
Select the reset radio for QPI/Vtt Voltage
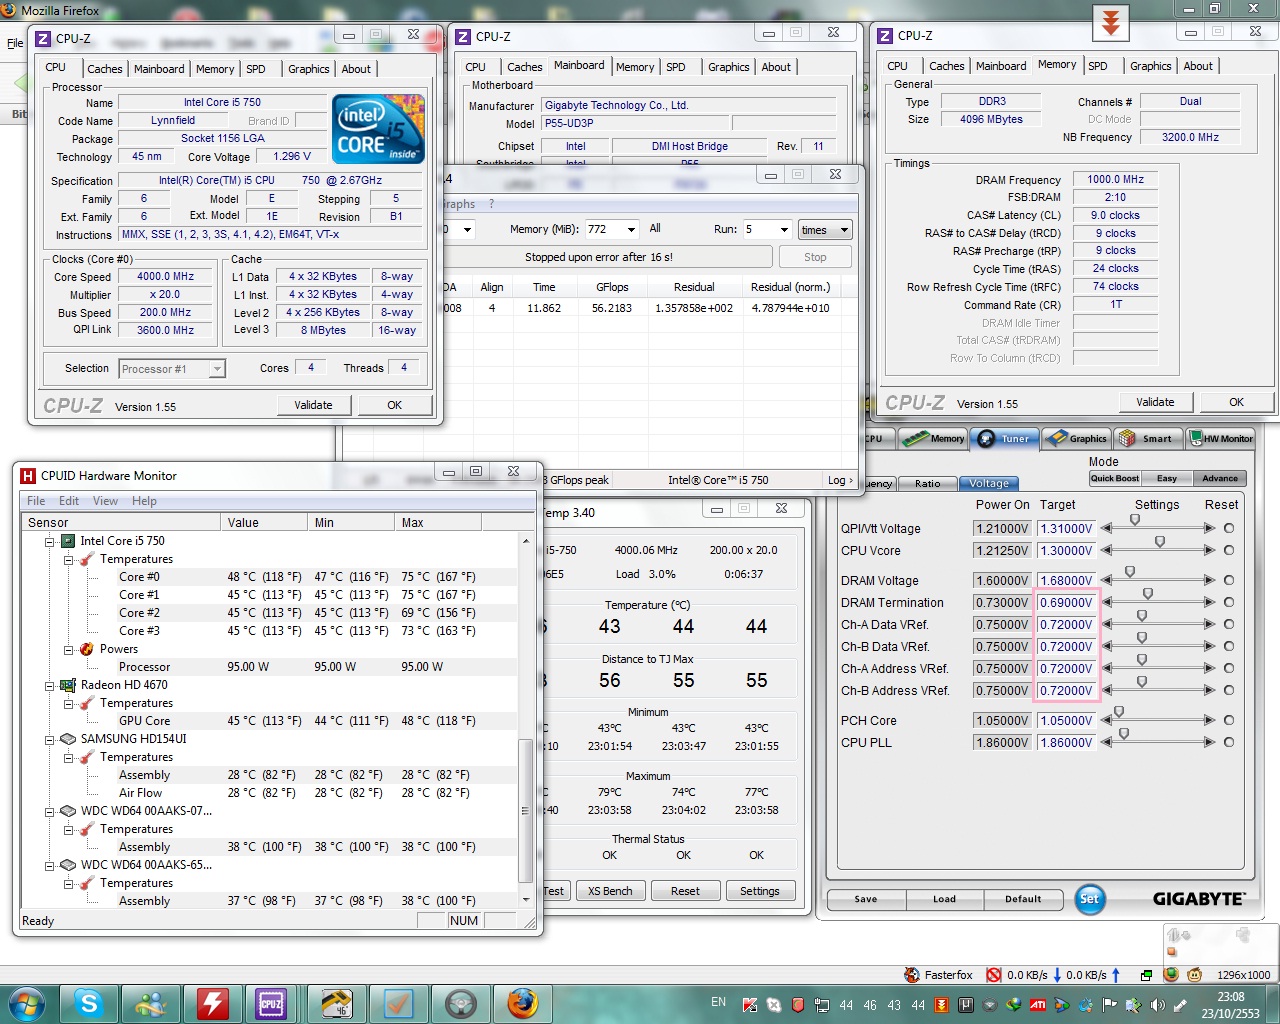pyautogui.click(x=1228, y=528)
